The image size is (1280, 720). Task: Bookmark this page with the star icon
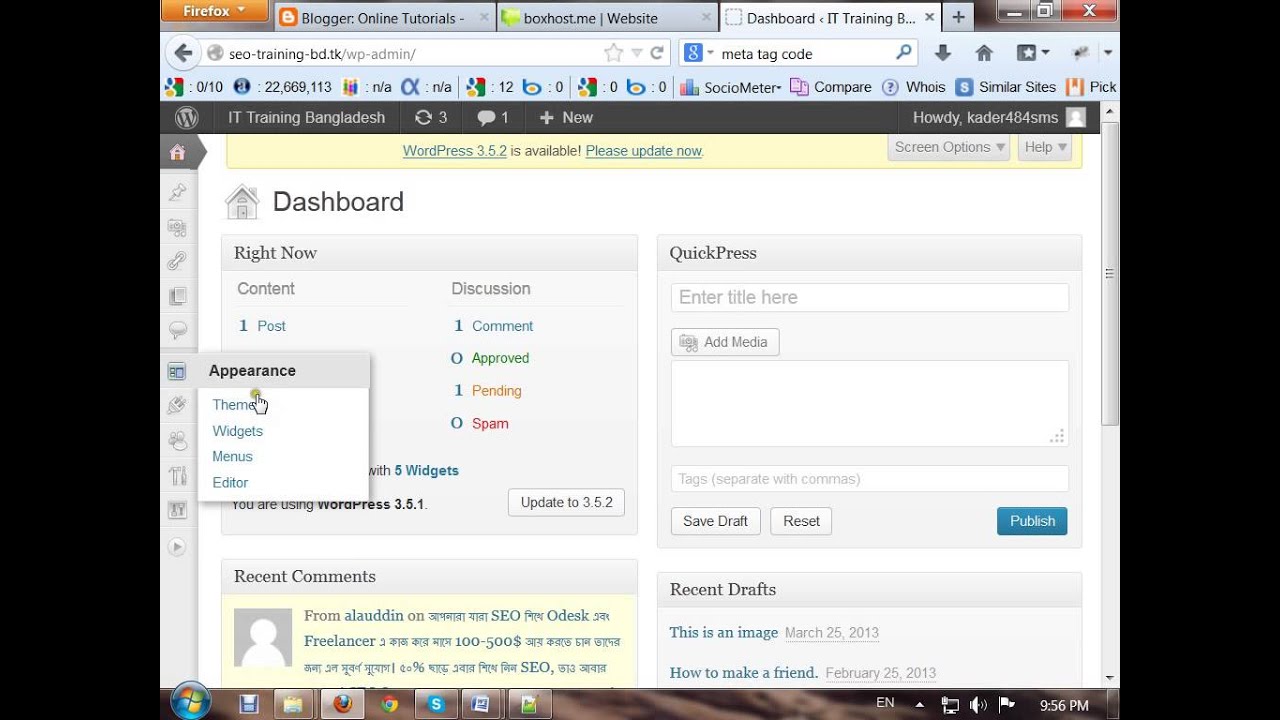click(613, 53)
